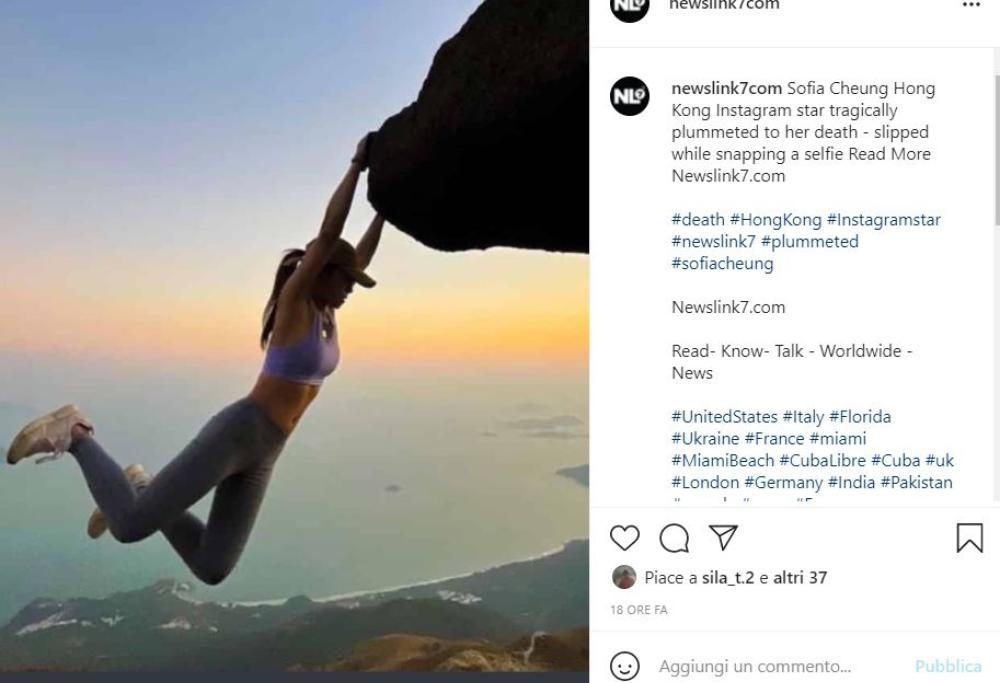Open comments via speech bubble icon
Viewport: 1000px width, 683px height.
click(x=674, y=538)
